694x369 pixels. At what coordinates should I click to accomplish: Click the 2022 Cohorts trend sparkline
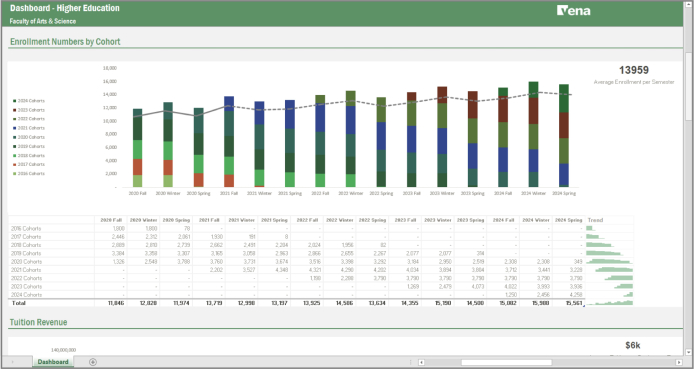tap(618, 278)
